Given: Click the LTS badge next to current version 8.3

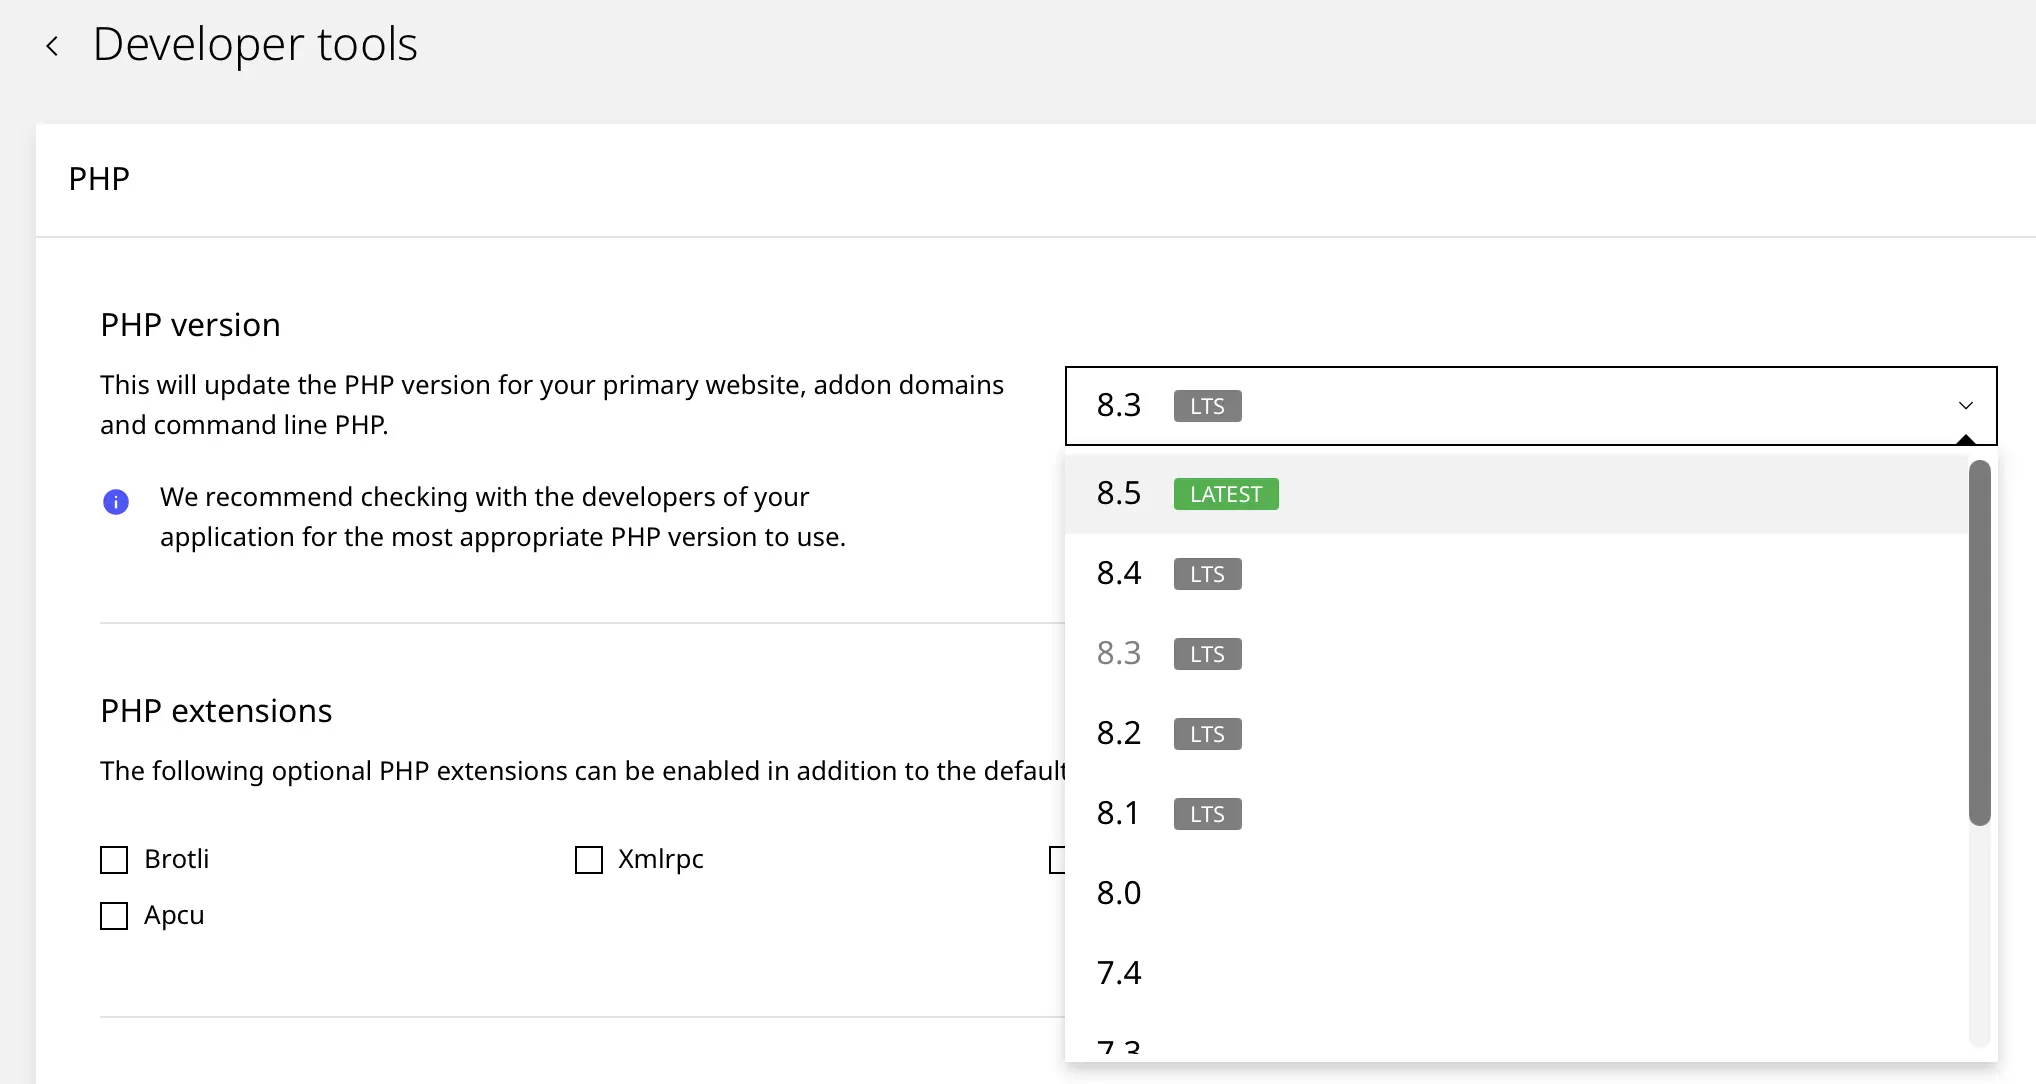Looking at the screenshot, I should (1207, 406).
